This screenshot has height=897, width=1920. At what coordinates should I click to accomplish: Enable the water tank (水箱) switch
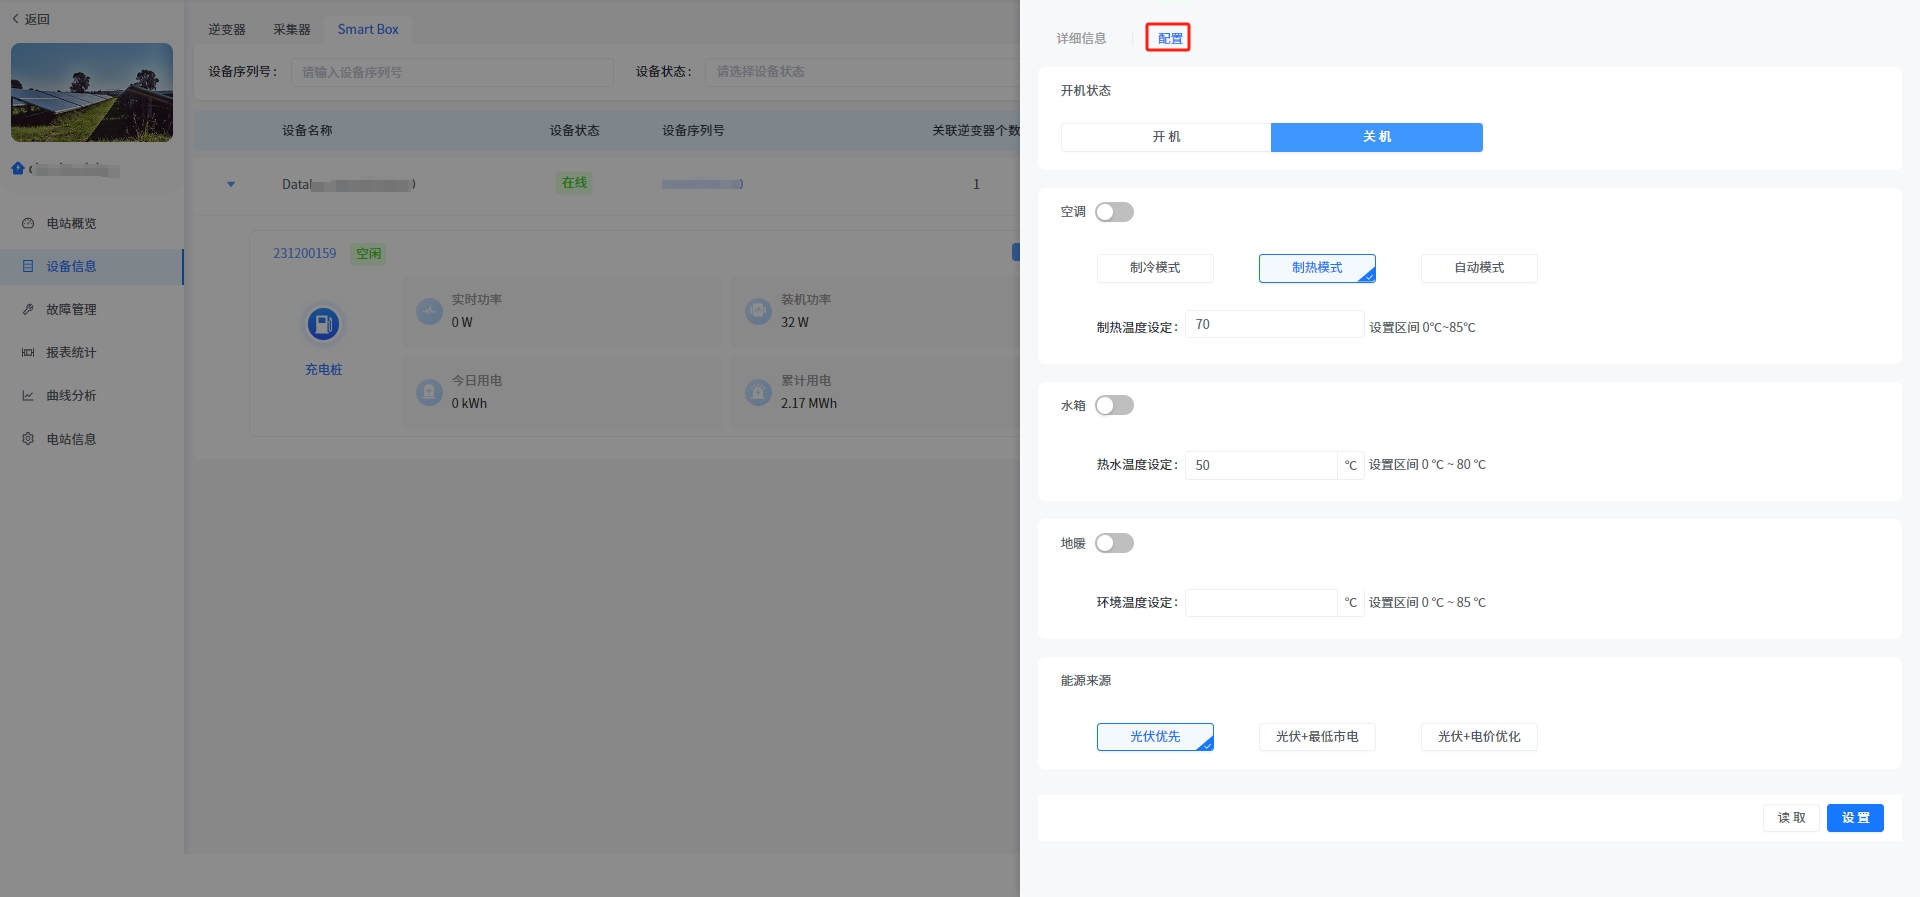pyautogui.click(x=1114, y=405)
